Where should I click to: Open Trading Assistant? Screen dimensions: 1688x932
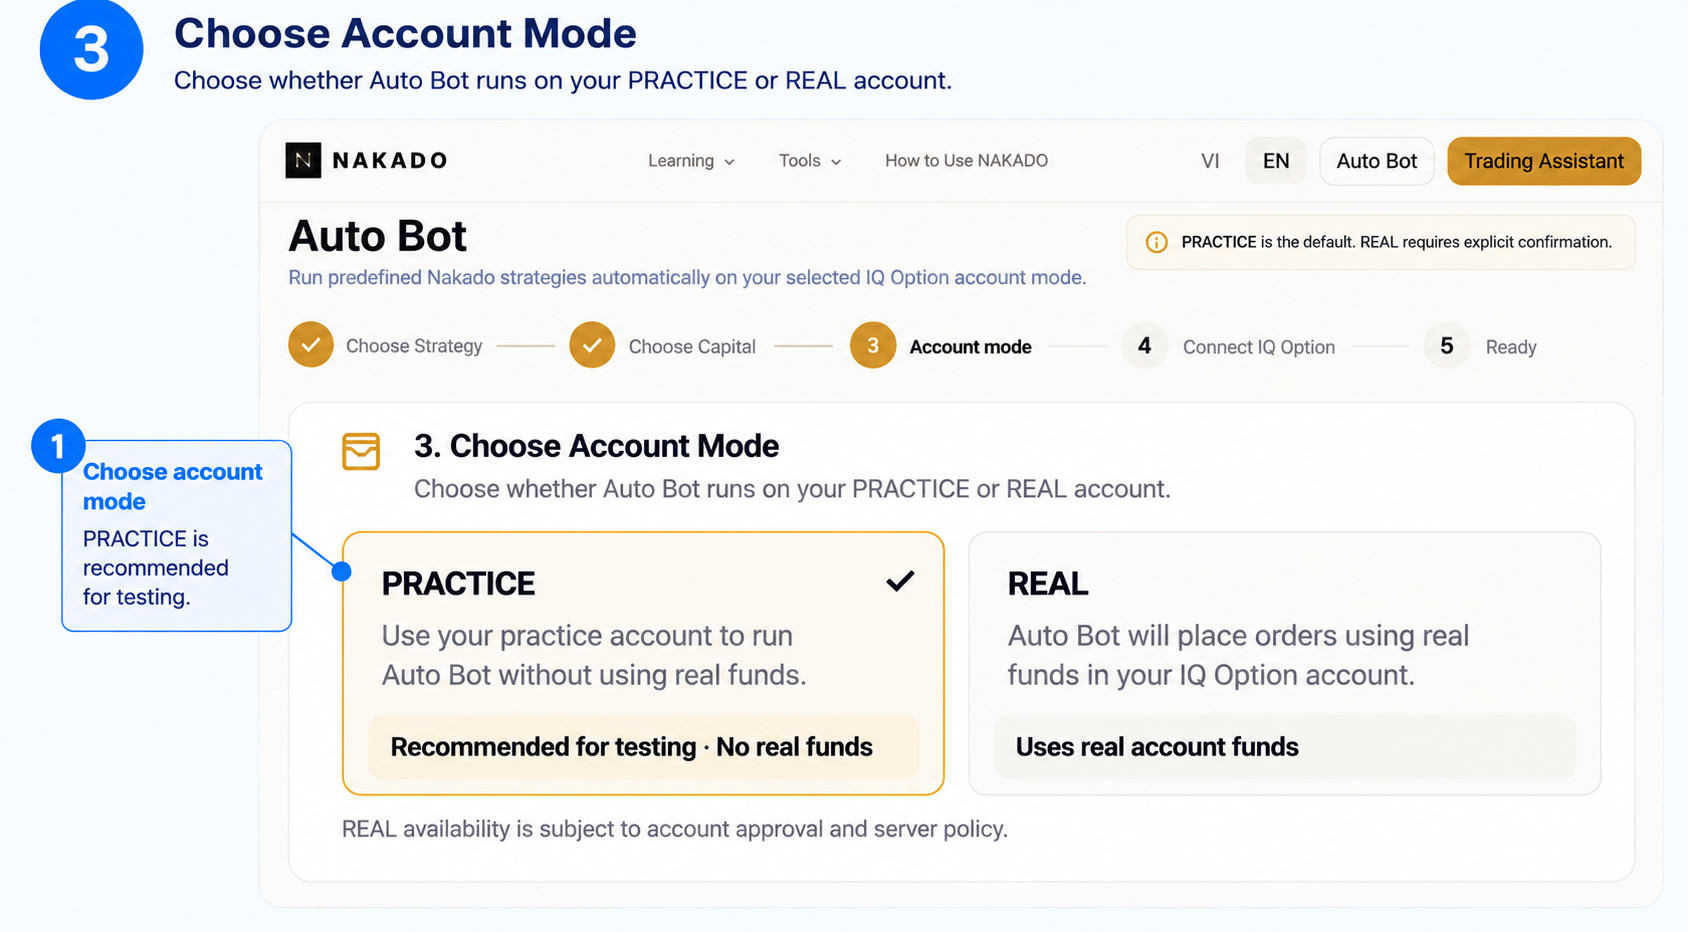1544,161
